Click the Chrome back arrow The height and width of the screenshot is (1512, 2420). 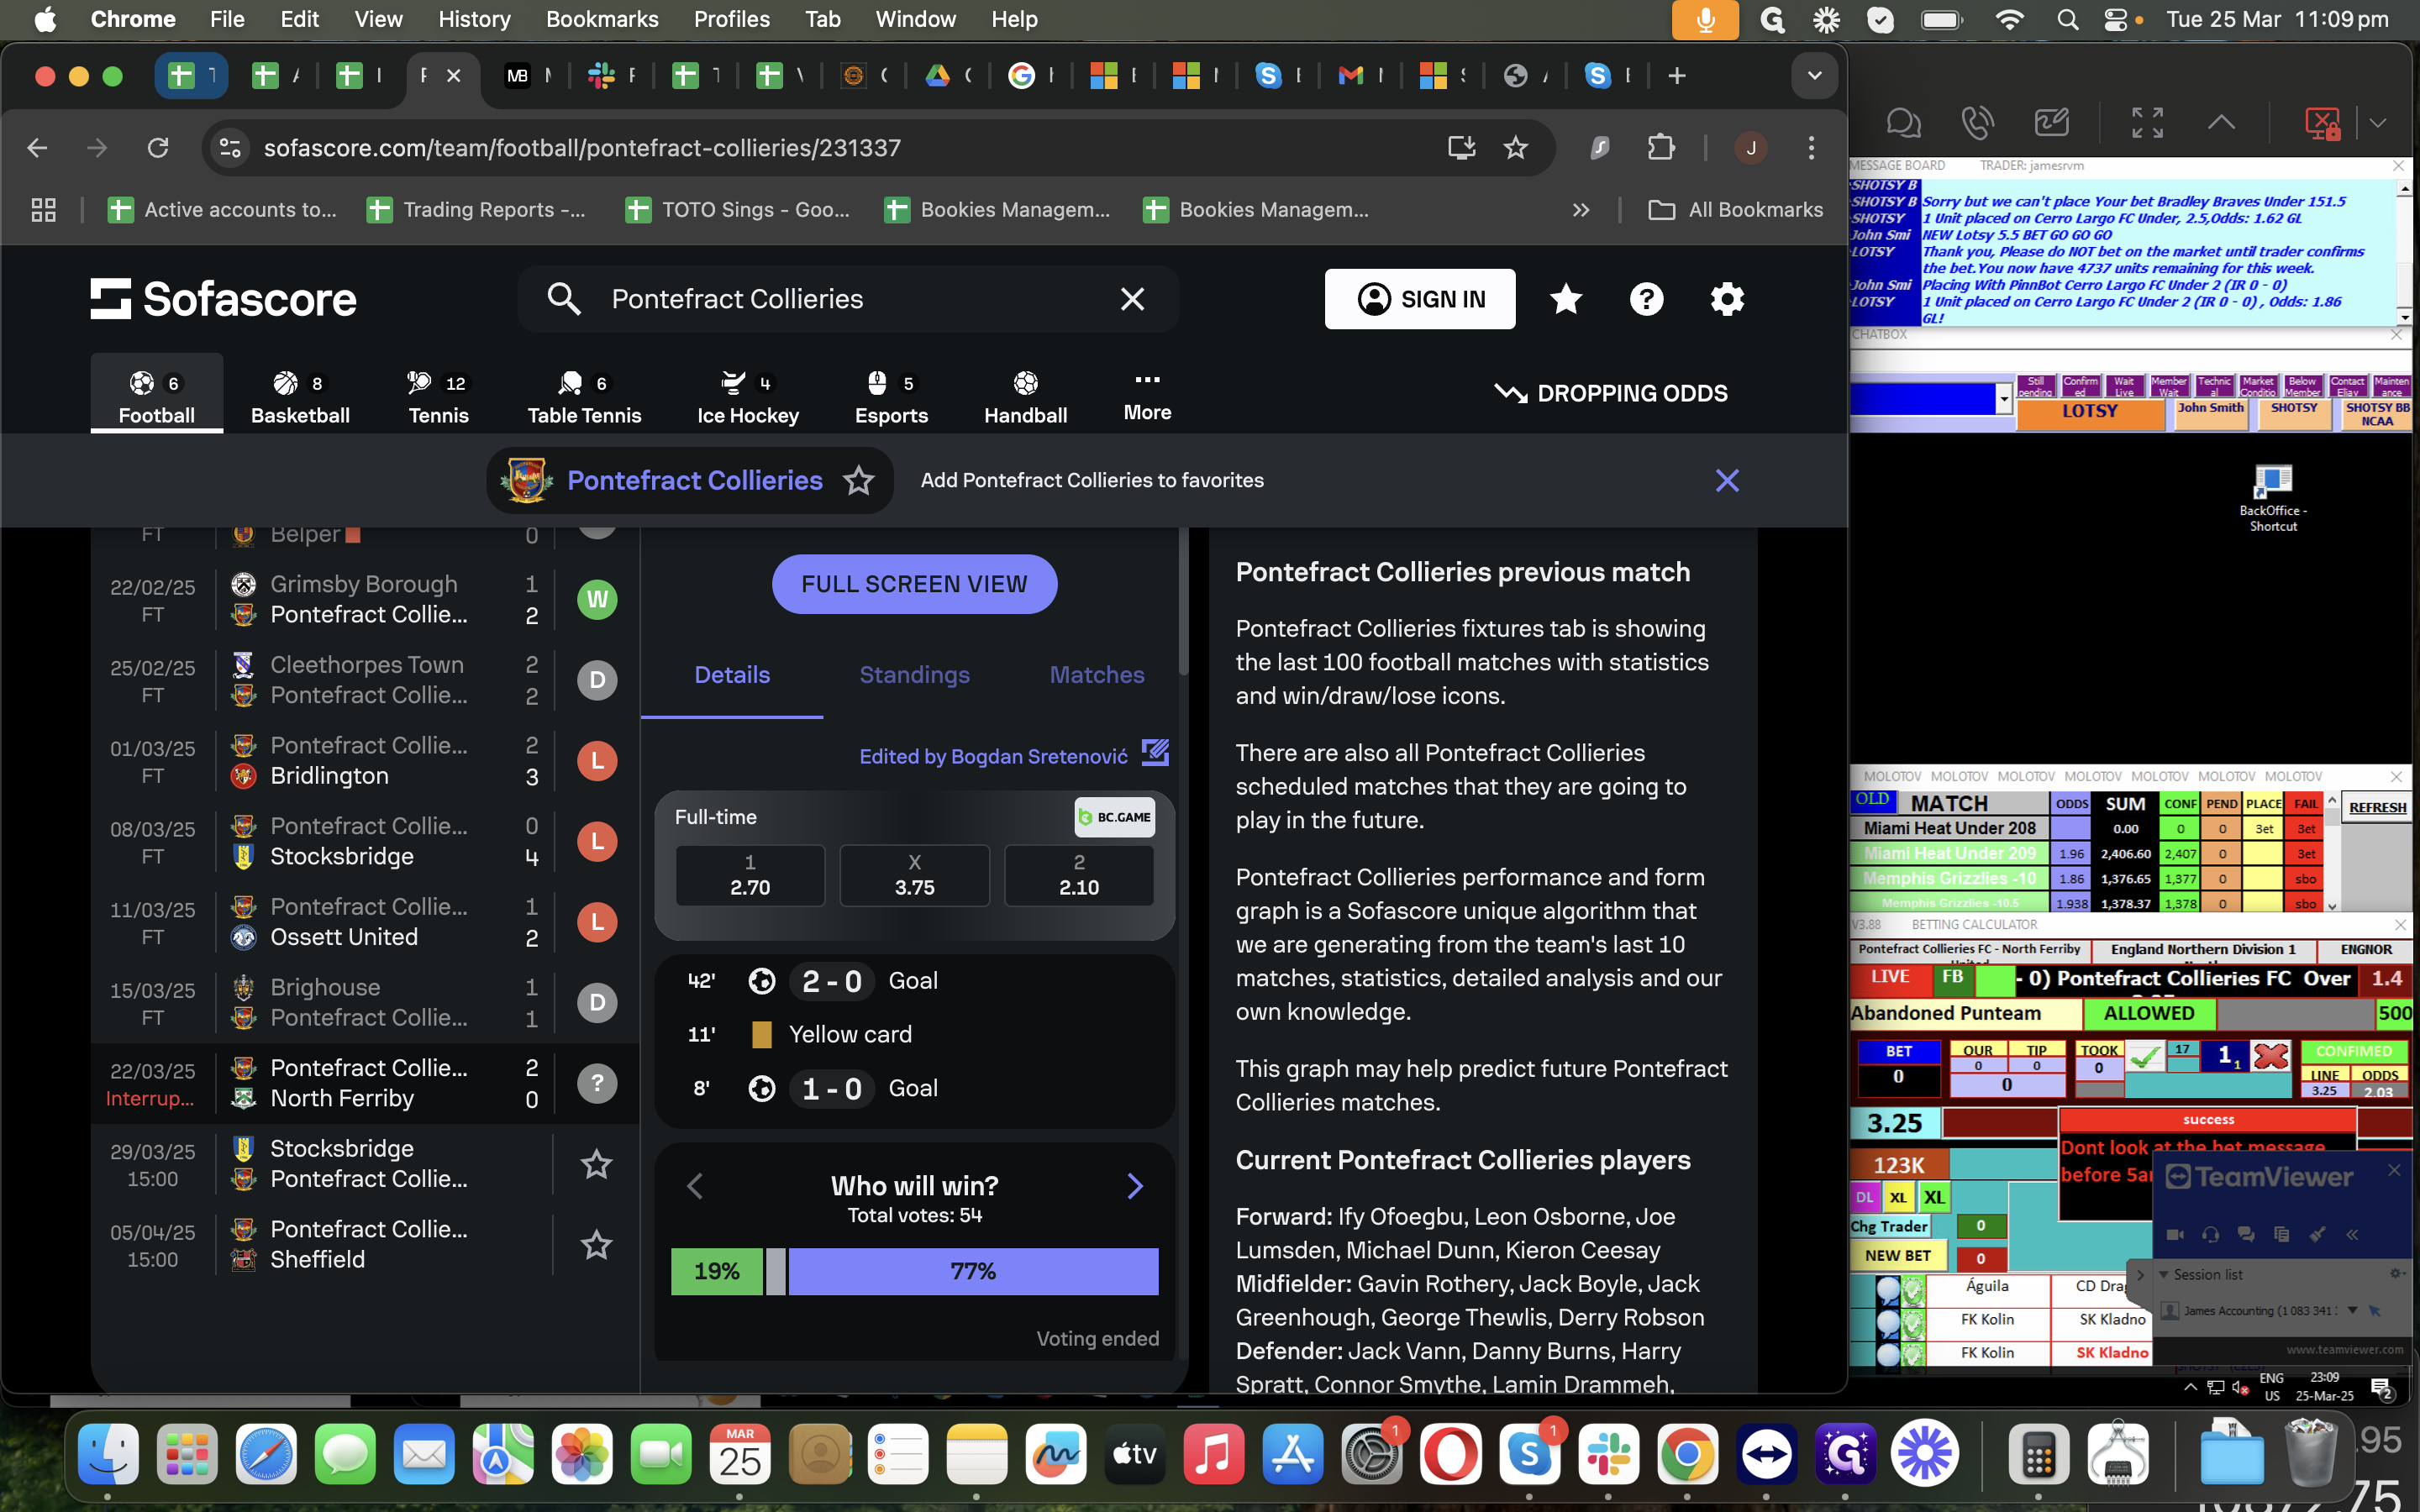point(37,148)
